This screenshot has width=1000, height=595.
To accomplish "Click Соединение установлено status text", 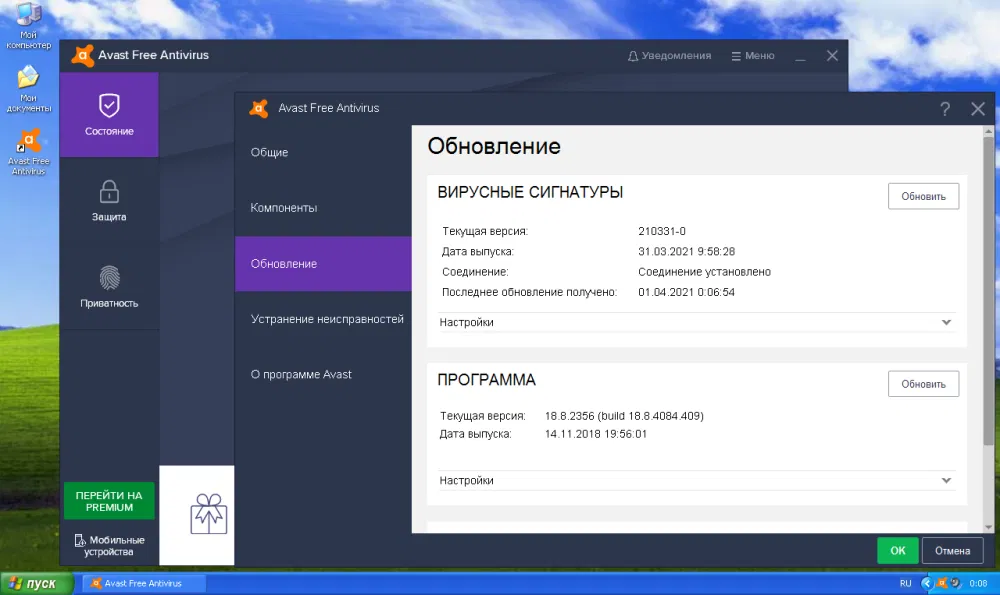I will [704, 272].
